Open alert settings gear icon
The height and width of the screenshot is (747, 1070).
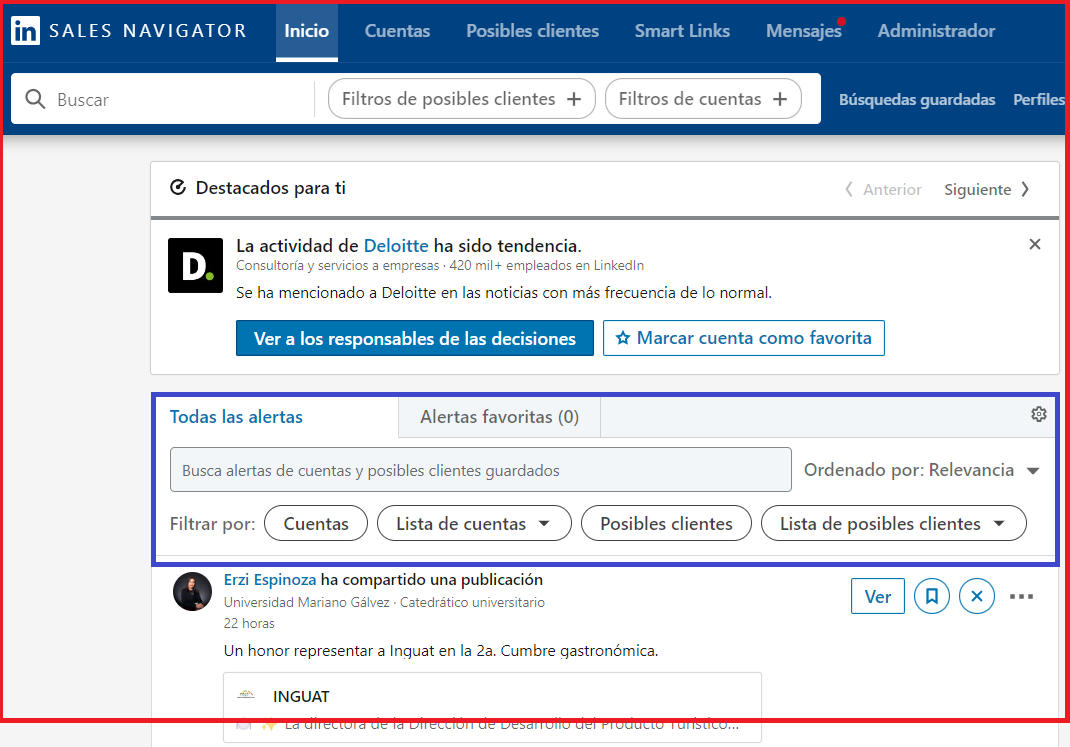pyautogui.click(x=1039, y=414)
